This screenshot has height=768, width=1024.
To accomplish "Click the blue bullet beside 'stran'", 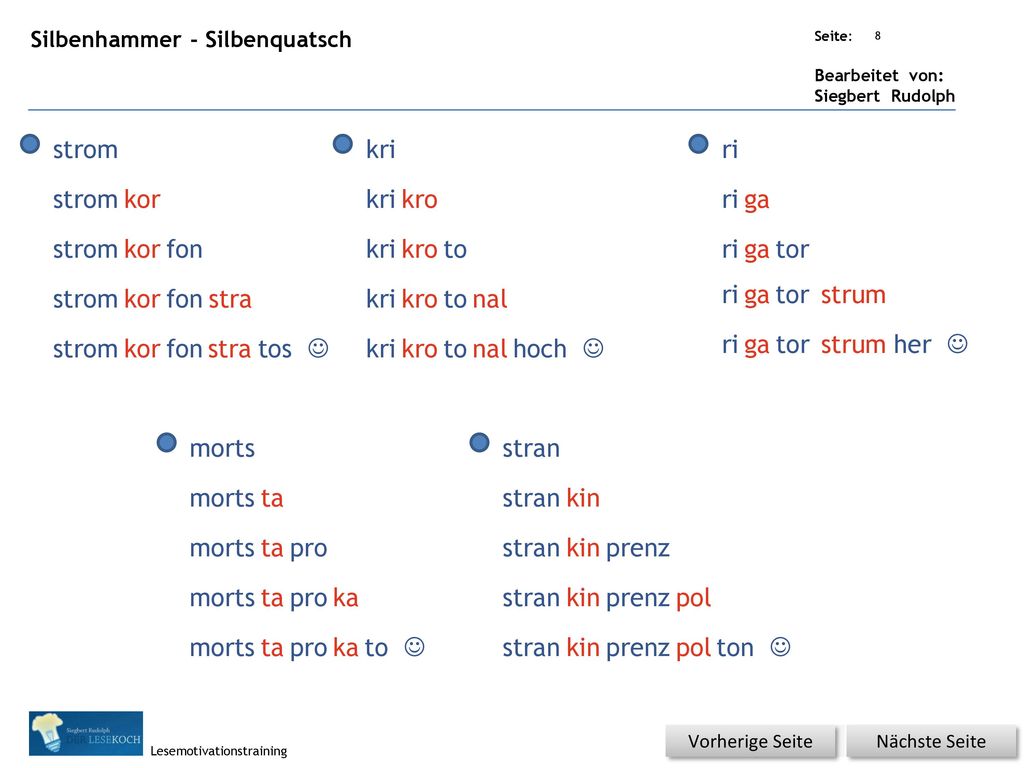I will 479,443.
